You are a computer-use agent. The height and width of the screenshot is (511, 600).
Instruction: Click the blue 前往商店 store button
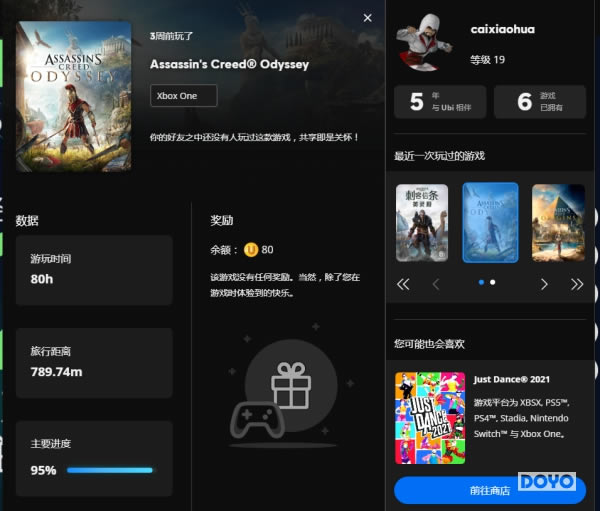490,490
